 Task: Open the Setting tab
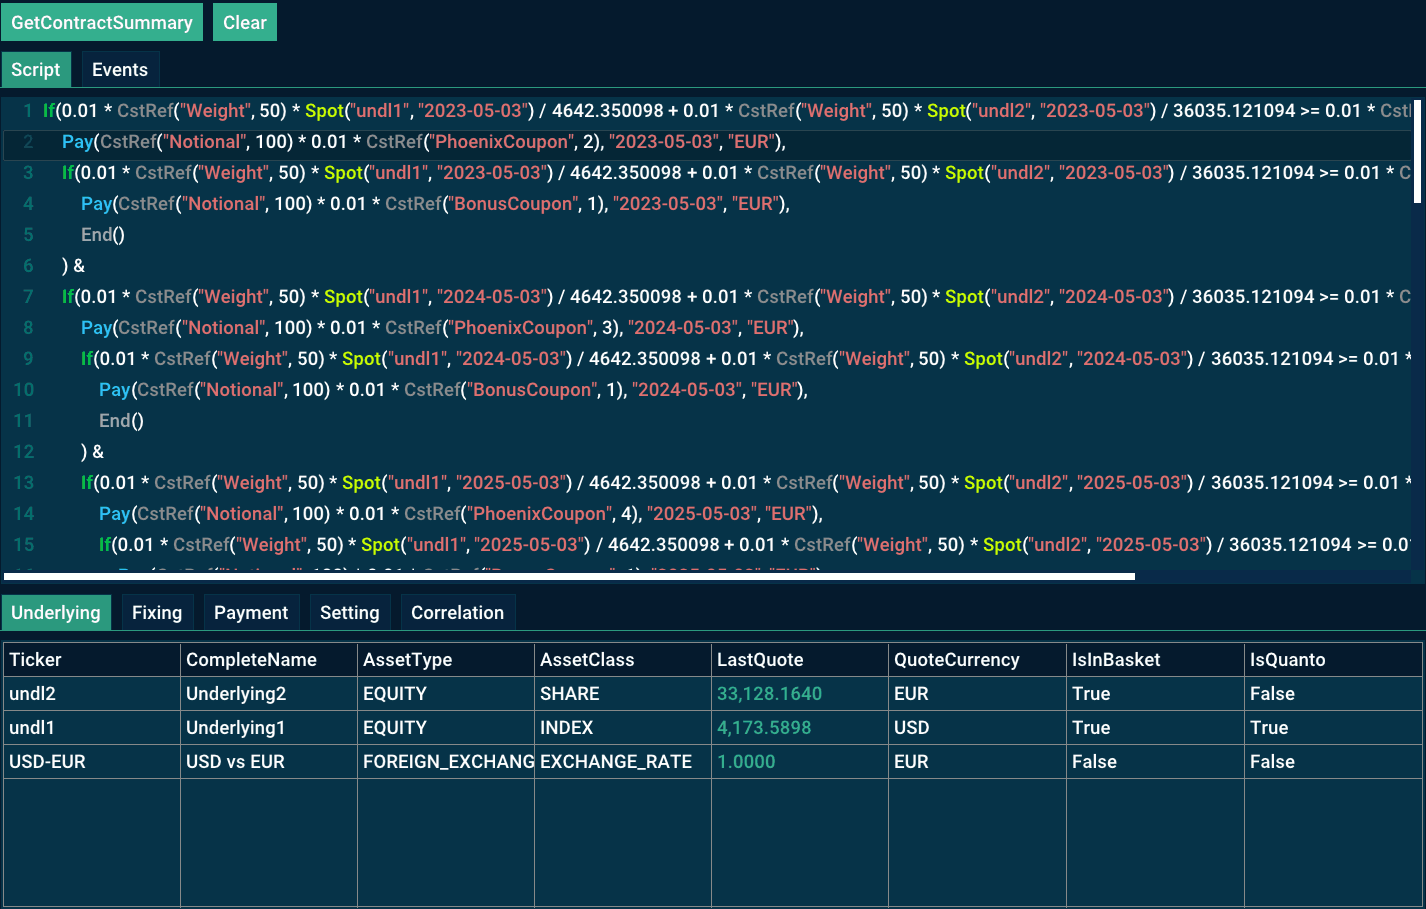349,613
